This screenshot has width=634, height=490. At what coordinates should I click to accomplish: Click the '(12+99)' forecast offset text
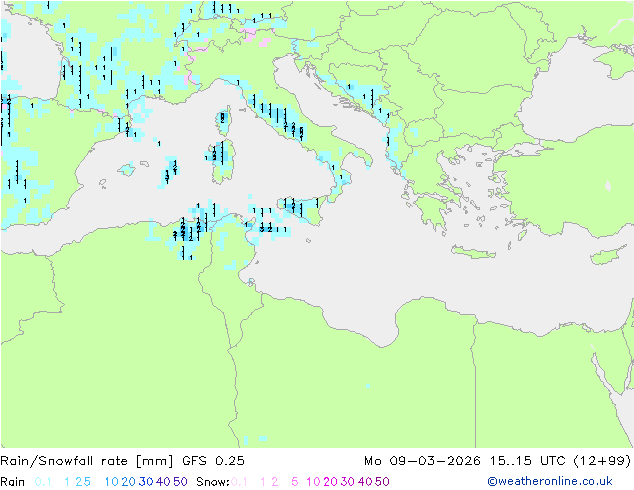[602, 461]
